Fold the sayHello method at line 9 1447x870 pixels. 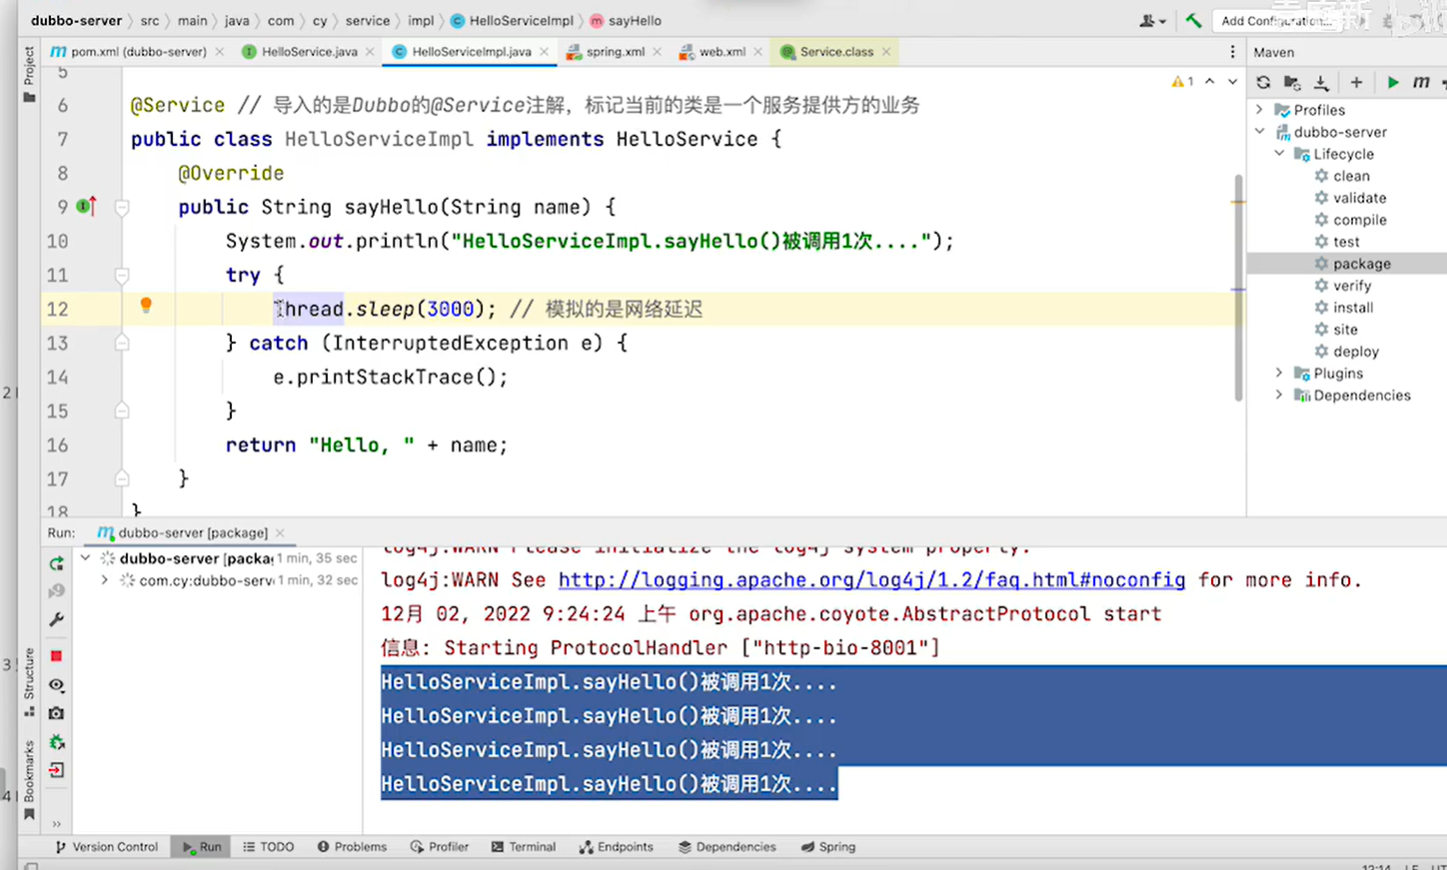[122, 208]
